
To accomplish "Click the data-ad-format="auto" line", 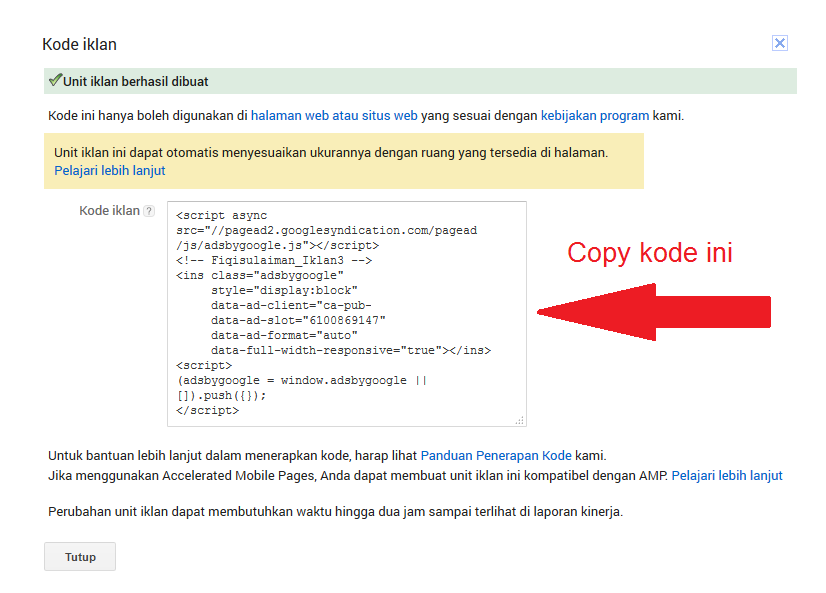I will [284, 335].
